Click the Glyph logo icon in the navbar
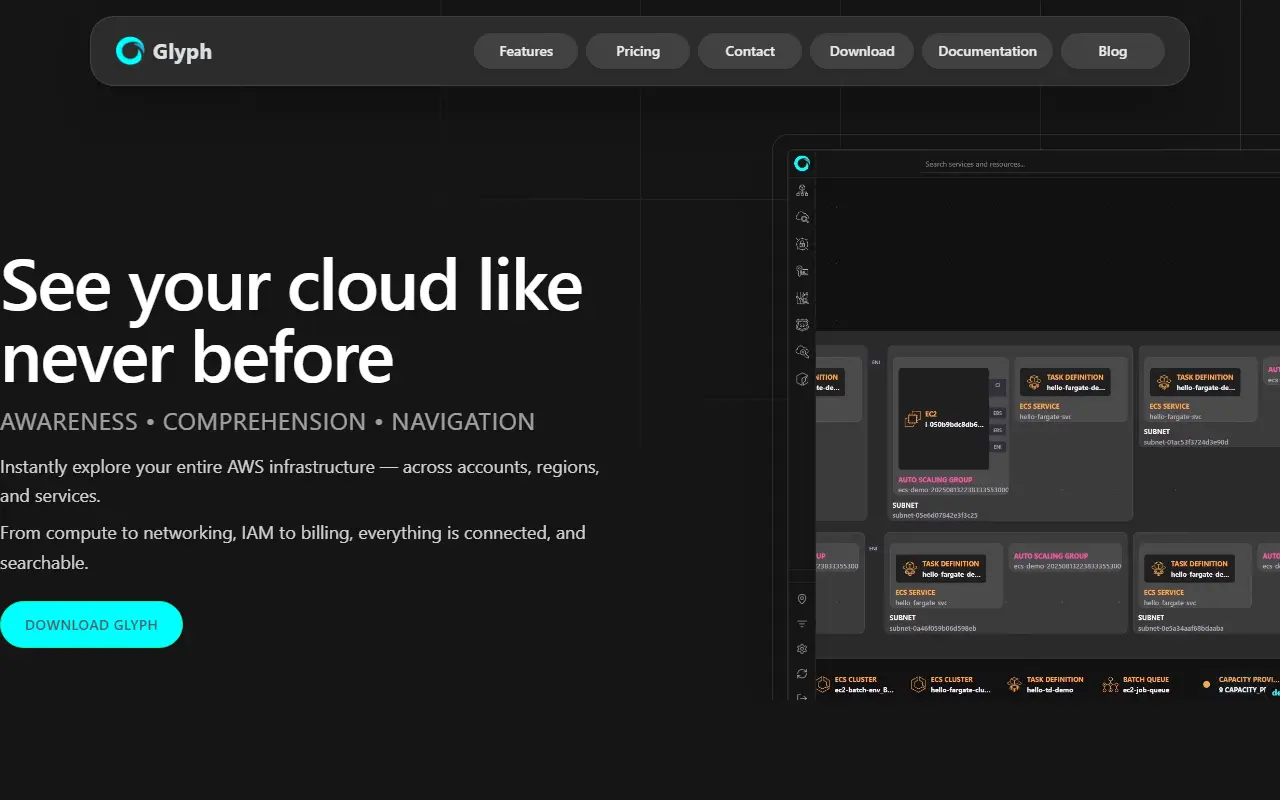The height and width of the screenshot is (800, 1280). (130, 51)
